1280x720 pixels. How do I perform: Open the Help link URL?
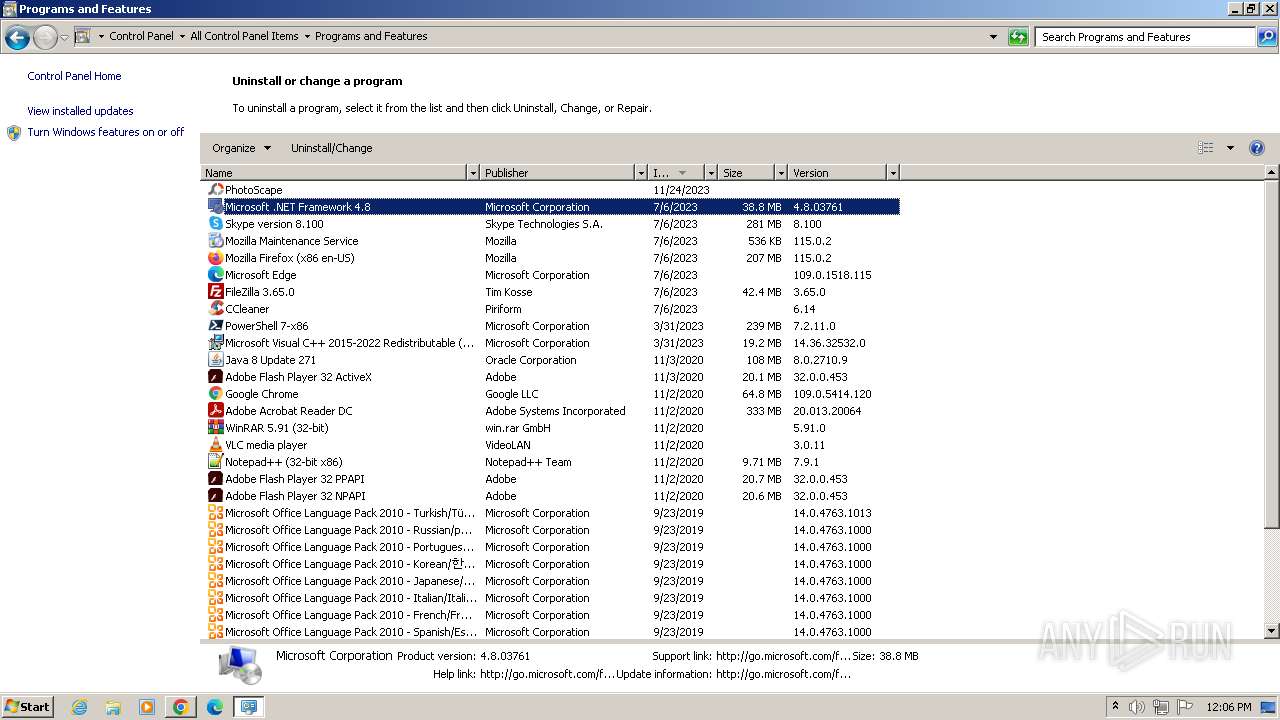click(x=547, y=674)
